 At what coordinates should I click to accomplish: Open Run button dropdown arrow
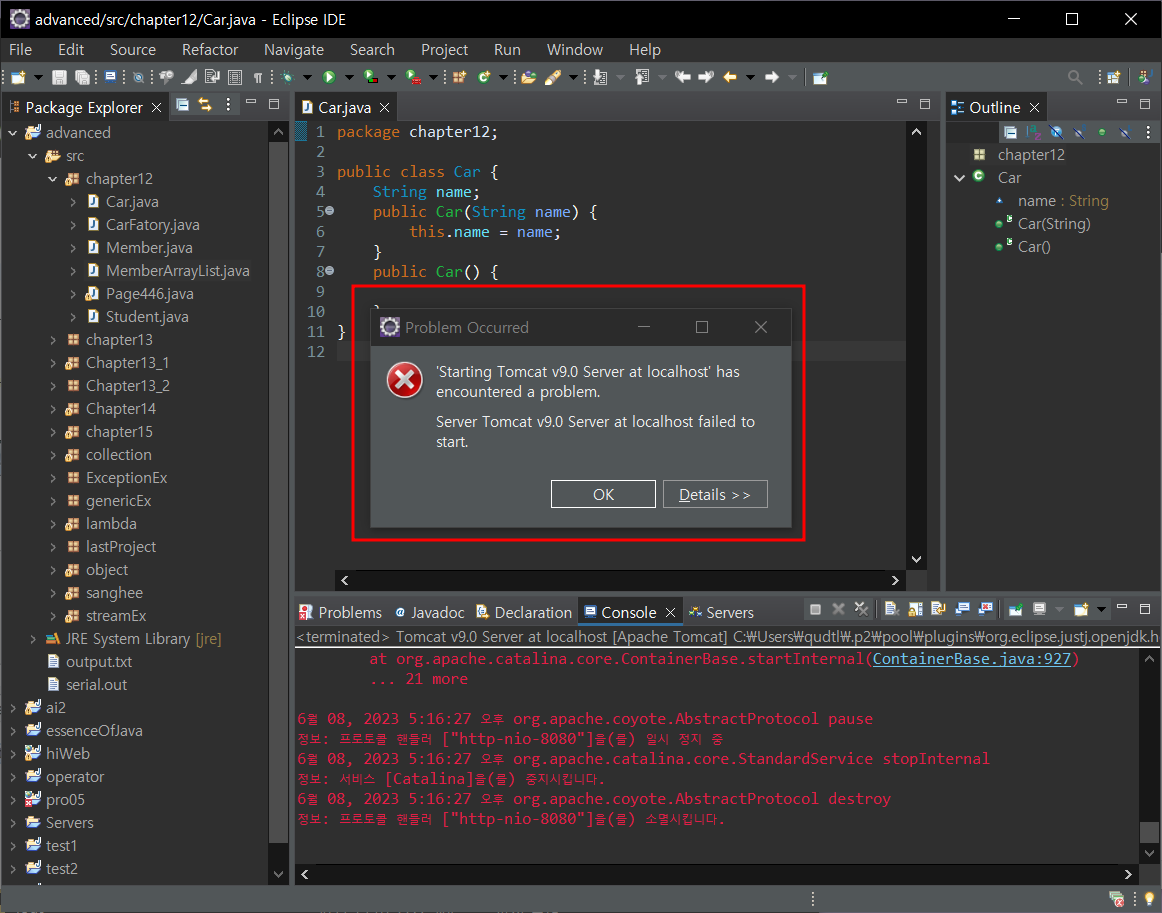click(x=348, y=77)
